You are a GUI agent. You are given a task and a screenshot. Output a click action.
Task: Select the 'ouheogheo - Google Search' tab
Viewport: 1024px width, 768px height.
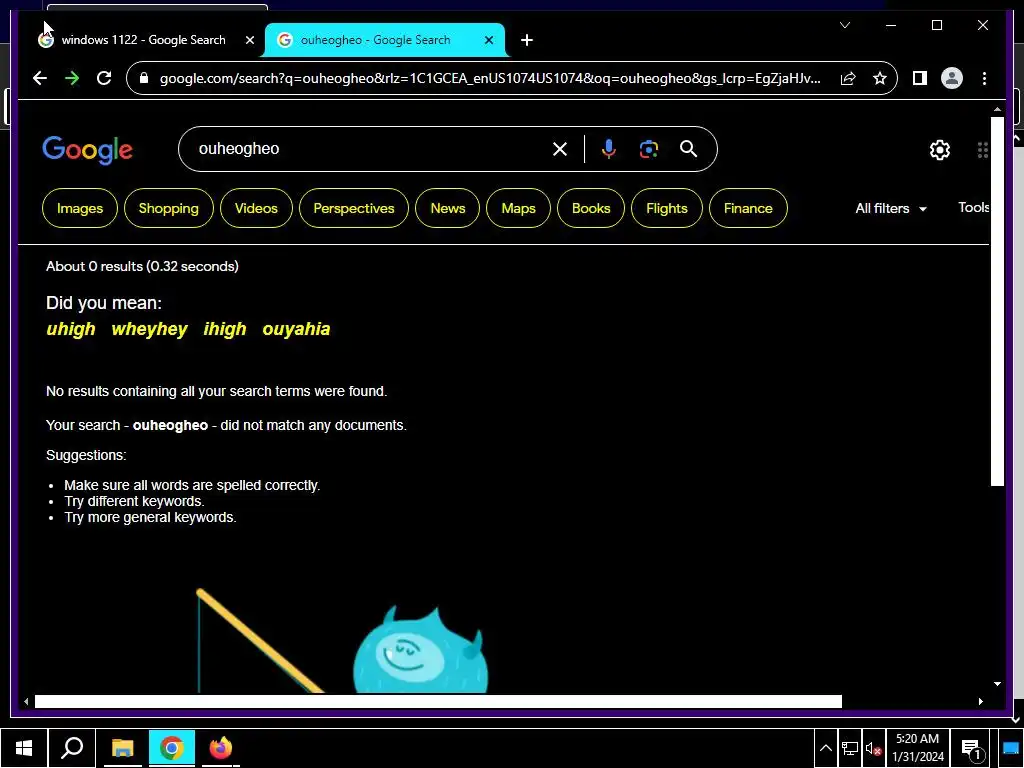pyautogui.click(x=376, y=40)
